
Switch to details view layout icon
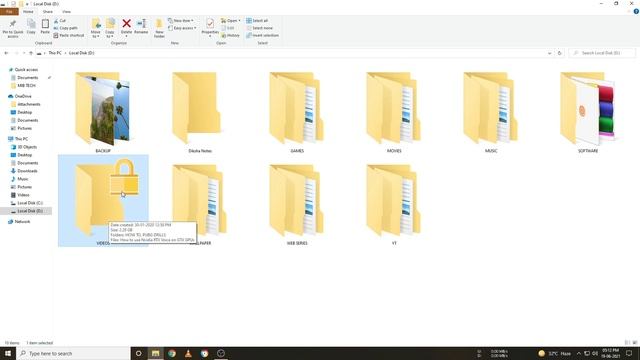pos(627,343)
